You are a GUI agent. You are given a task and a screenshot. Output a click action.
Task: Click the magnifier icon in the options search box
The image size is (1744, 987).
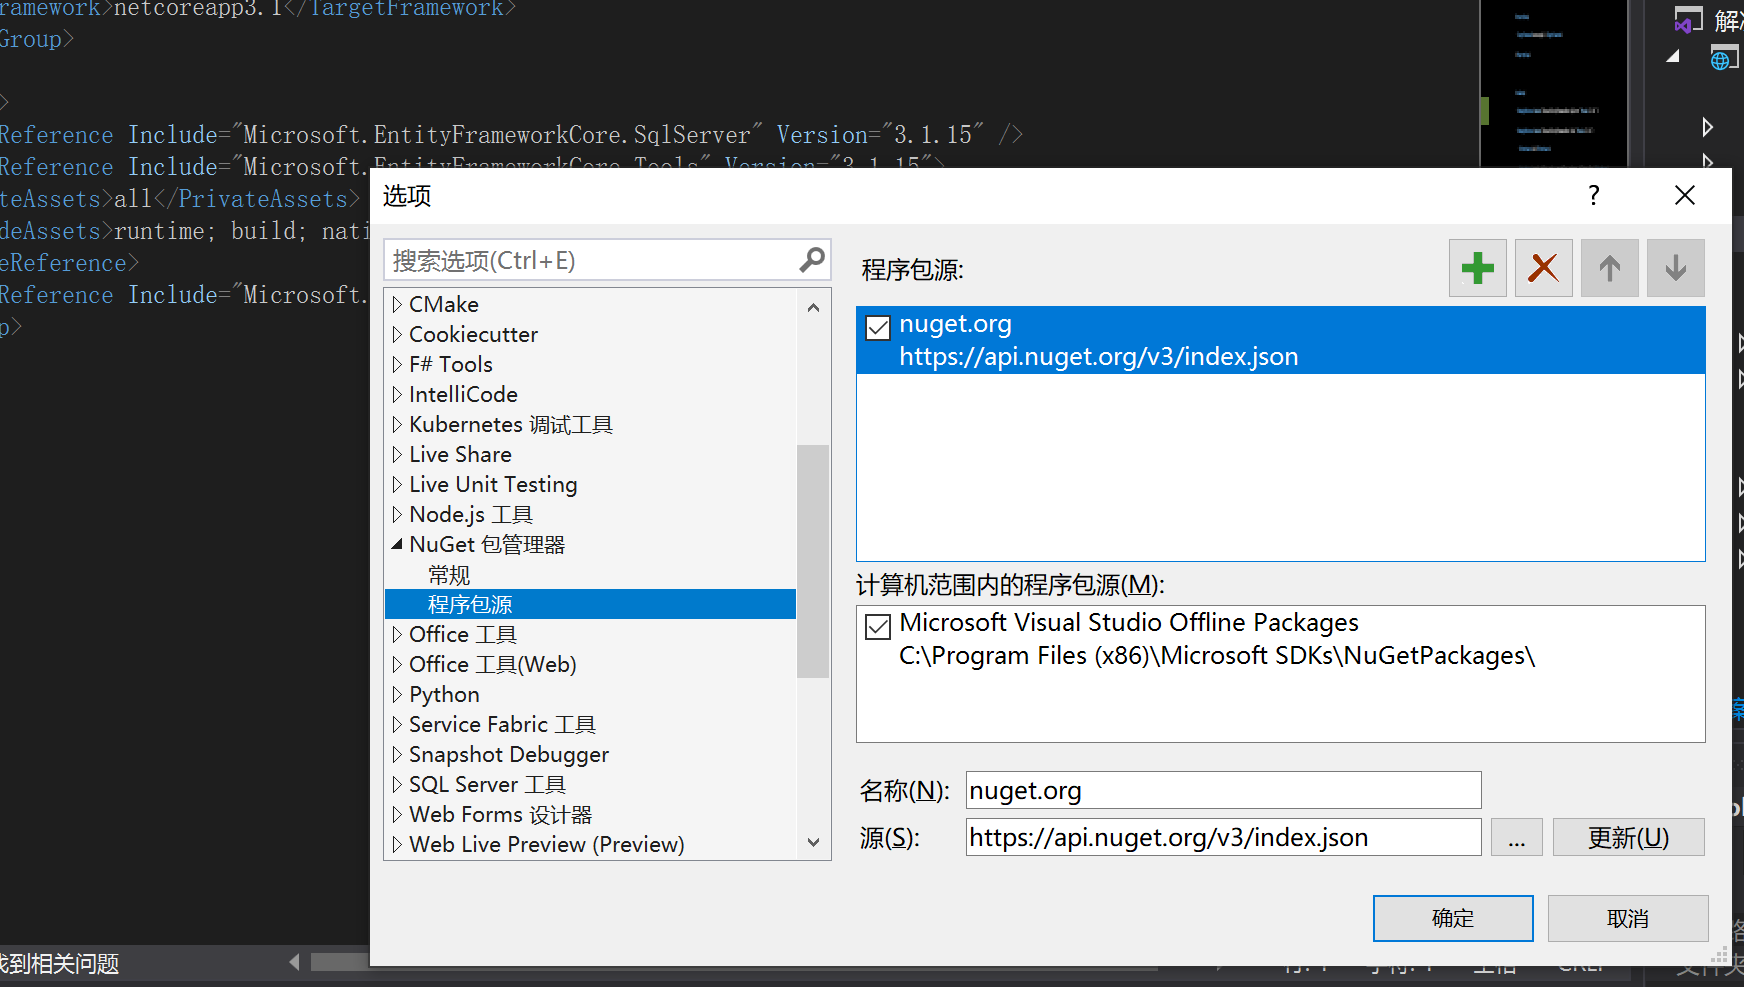coord(810,259)
